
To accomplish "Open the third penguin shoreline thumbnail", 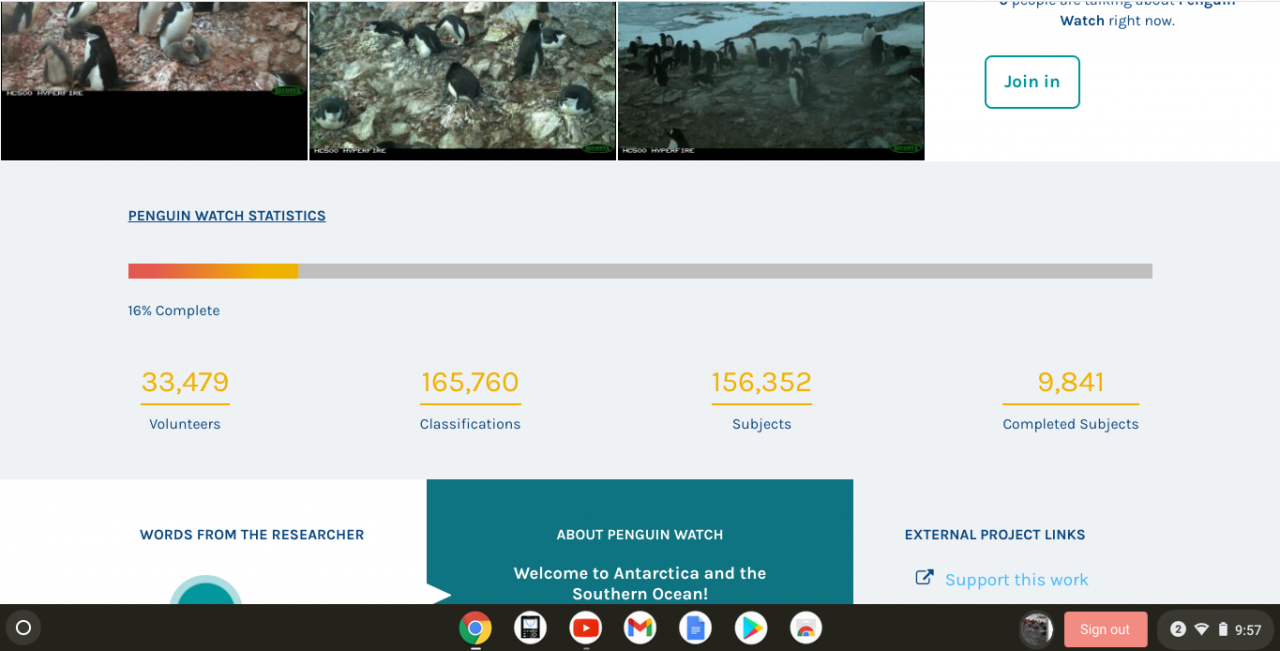I will click(x=771, y=80).
